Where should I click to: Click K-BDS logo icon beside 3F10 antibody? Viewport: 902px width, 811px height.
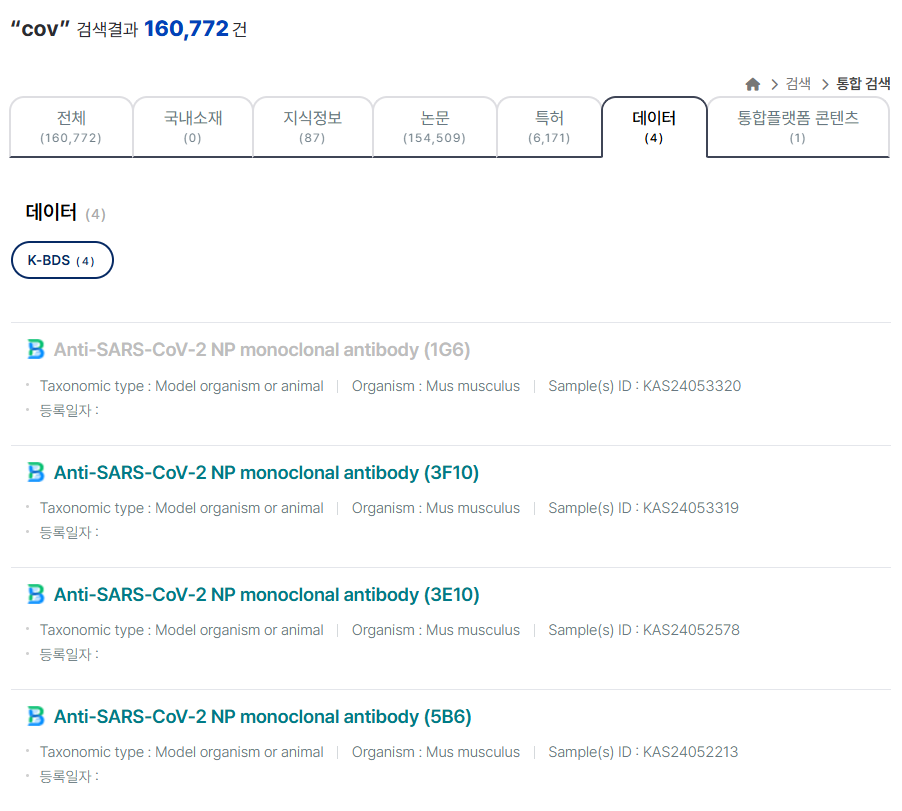point(36,472)
